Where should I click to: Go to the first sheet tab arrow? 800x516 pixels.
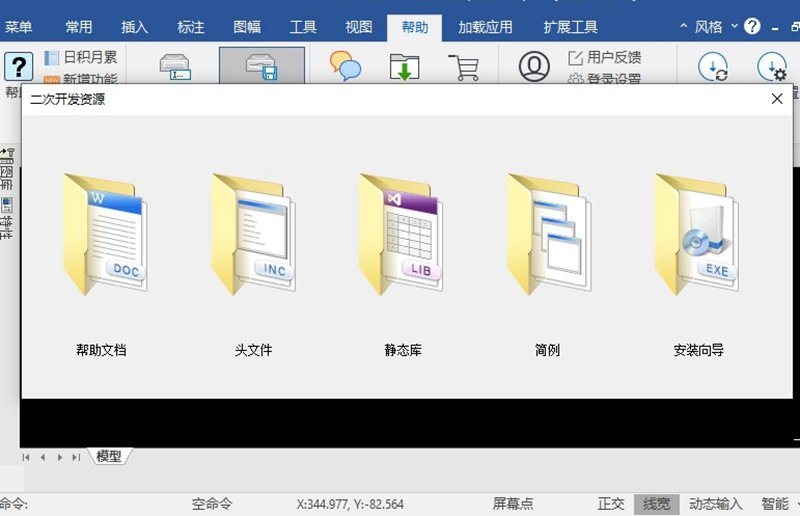(26, 457)
